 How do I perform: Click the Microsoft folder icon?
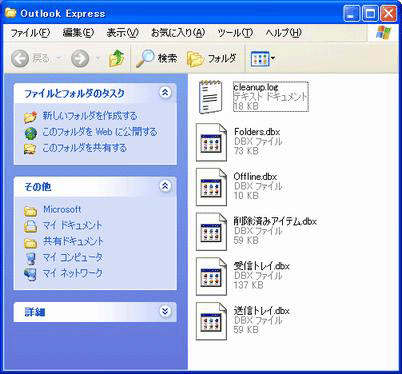coord(30,211)
